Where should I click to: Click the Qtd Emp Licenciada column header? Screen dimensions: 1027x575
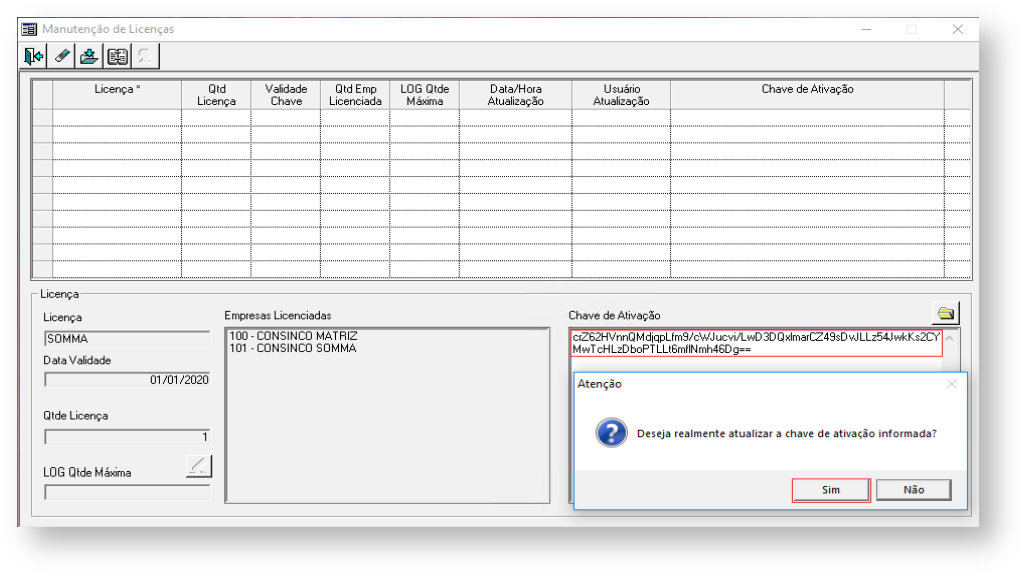coord(355,95)
